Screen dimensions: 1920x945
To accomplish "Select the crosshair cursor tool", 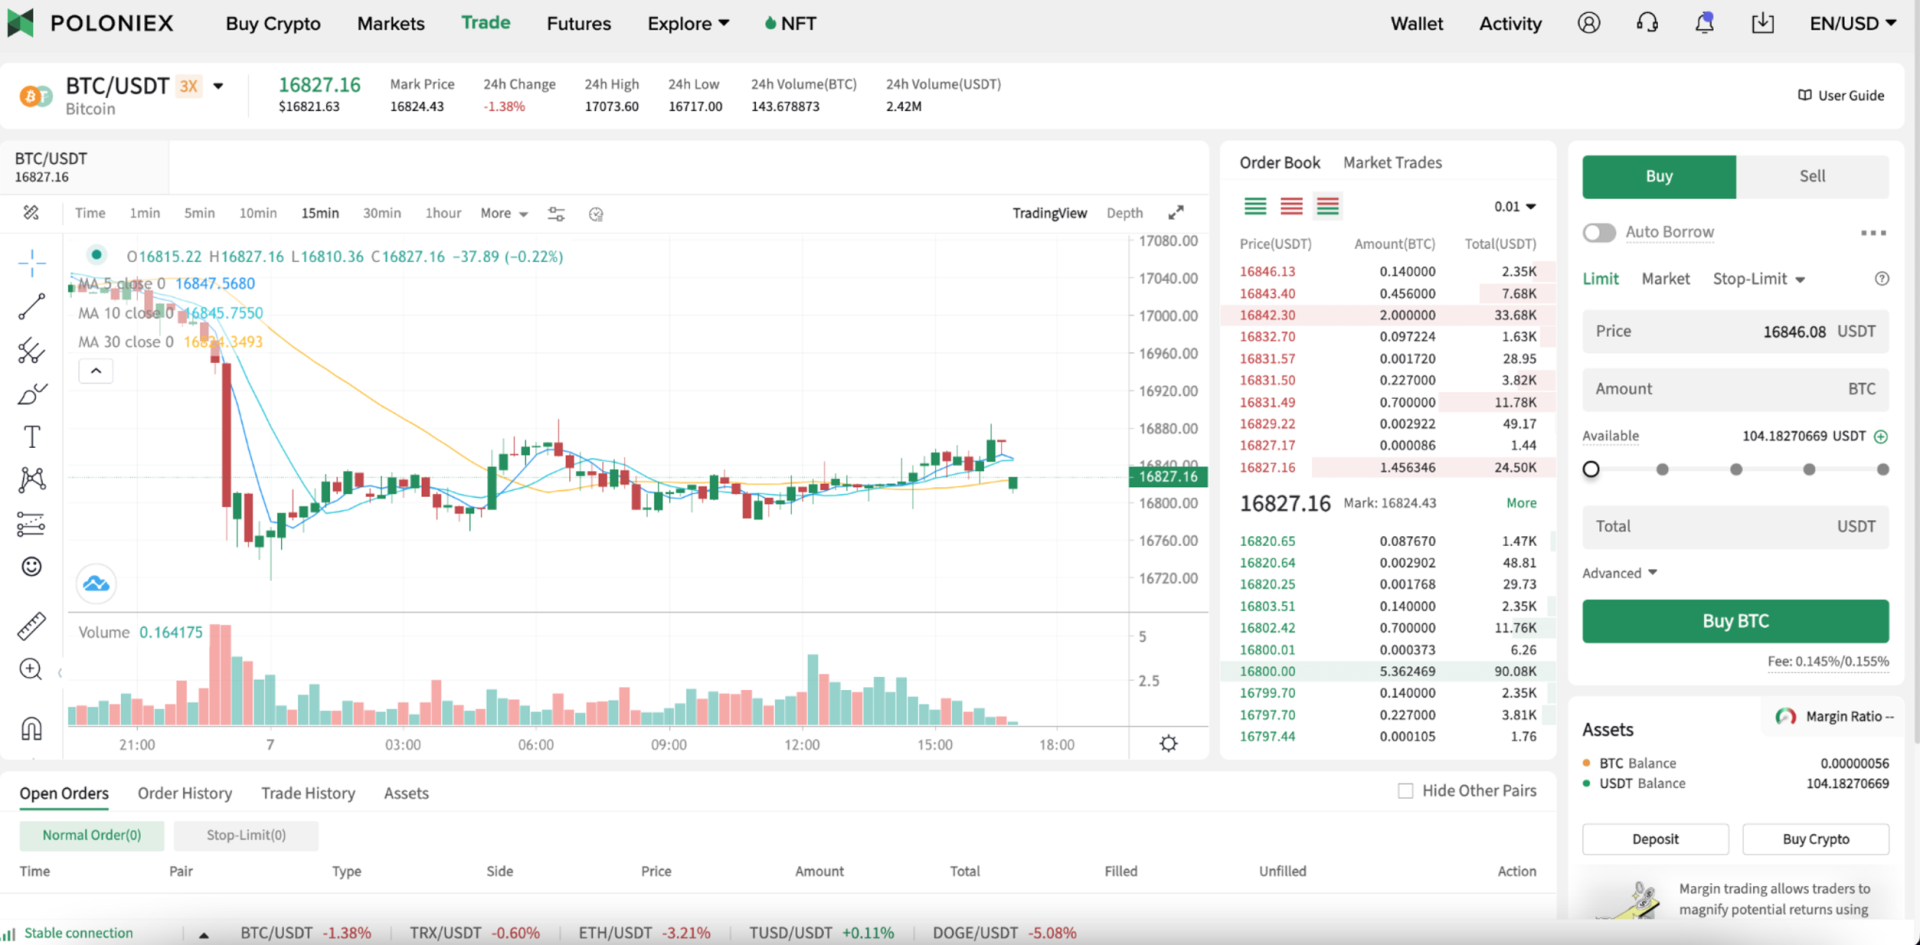I will [32, 263].
